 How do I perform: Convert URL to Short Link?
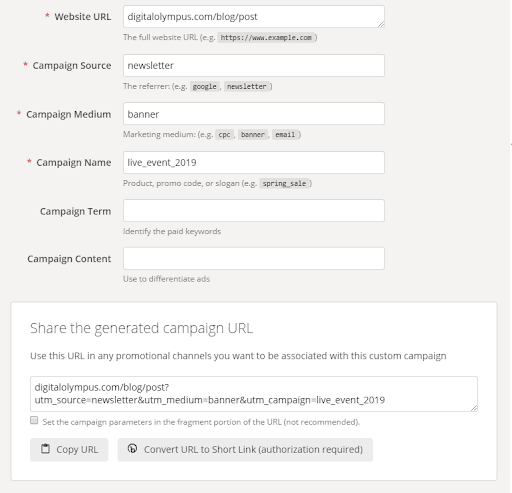(245, 450)
